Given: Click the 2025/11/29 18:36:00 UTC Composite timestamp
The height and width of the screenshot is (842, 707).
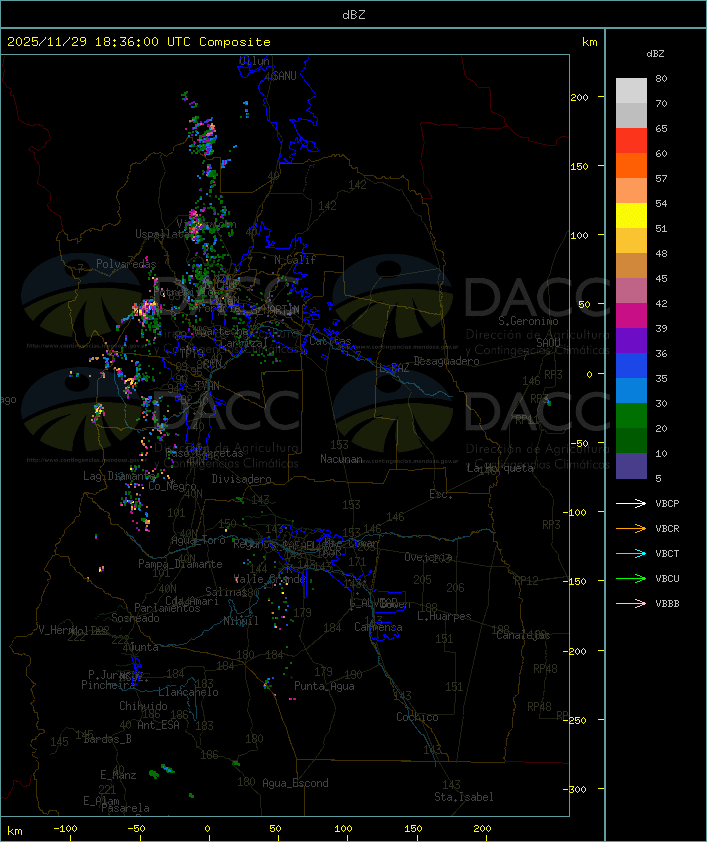Looking at the screenshot, I should pyautogui.click(x=139, y=41).
